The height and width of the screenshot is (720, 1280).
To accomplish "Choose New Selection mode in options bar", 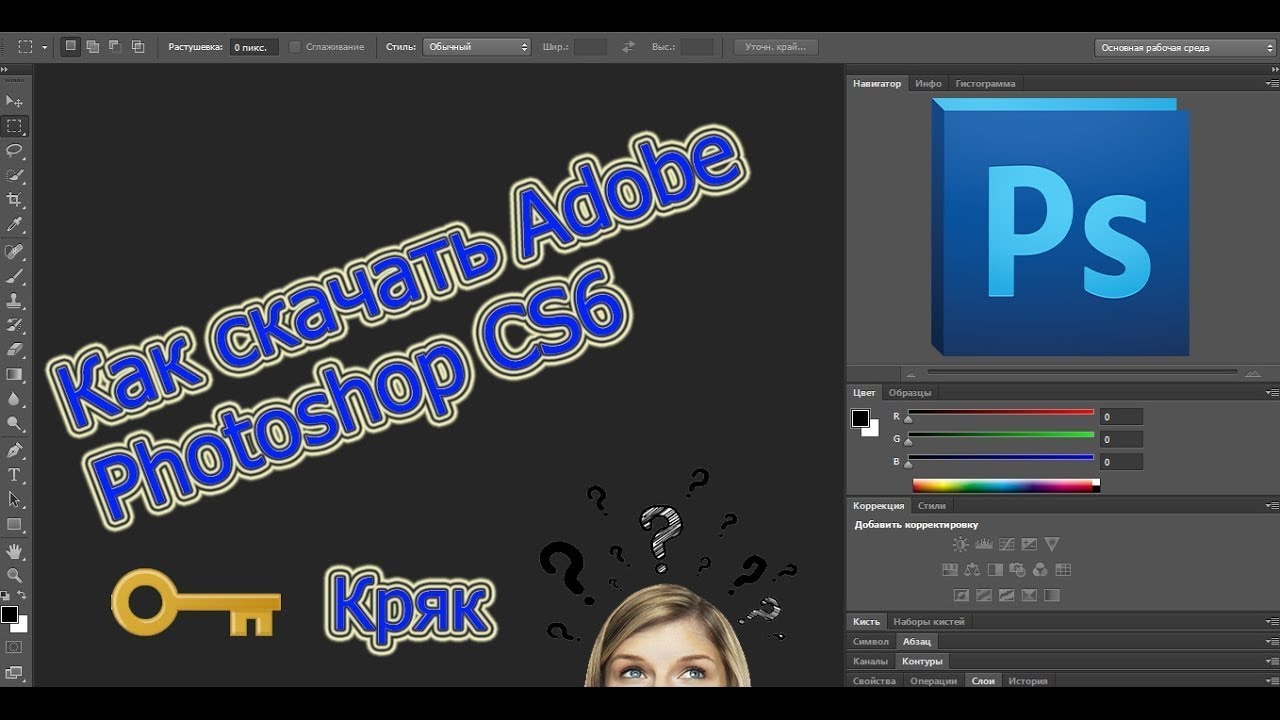I will coord(71,46).
